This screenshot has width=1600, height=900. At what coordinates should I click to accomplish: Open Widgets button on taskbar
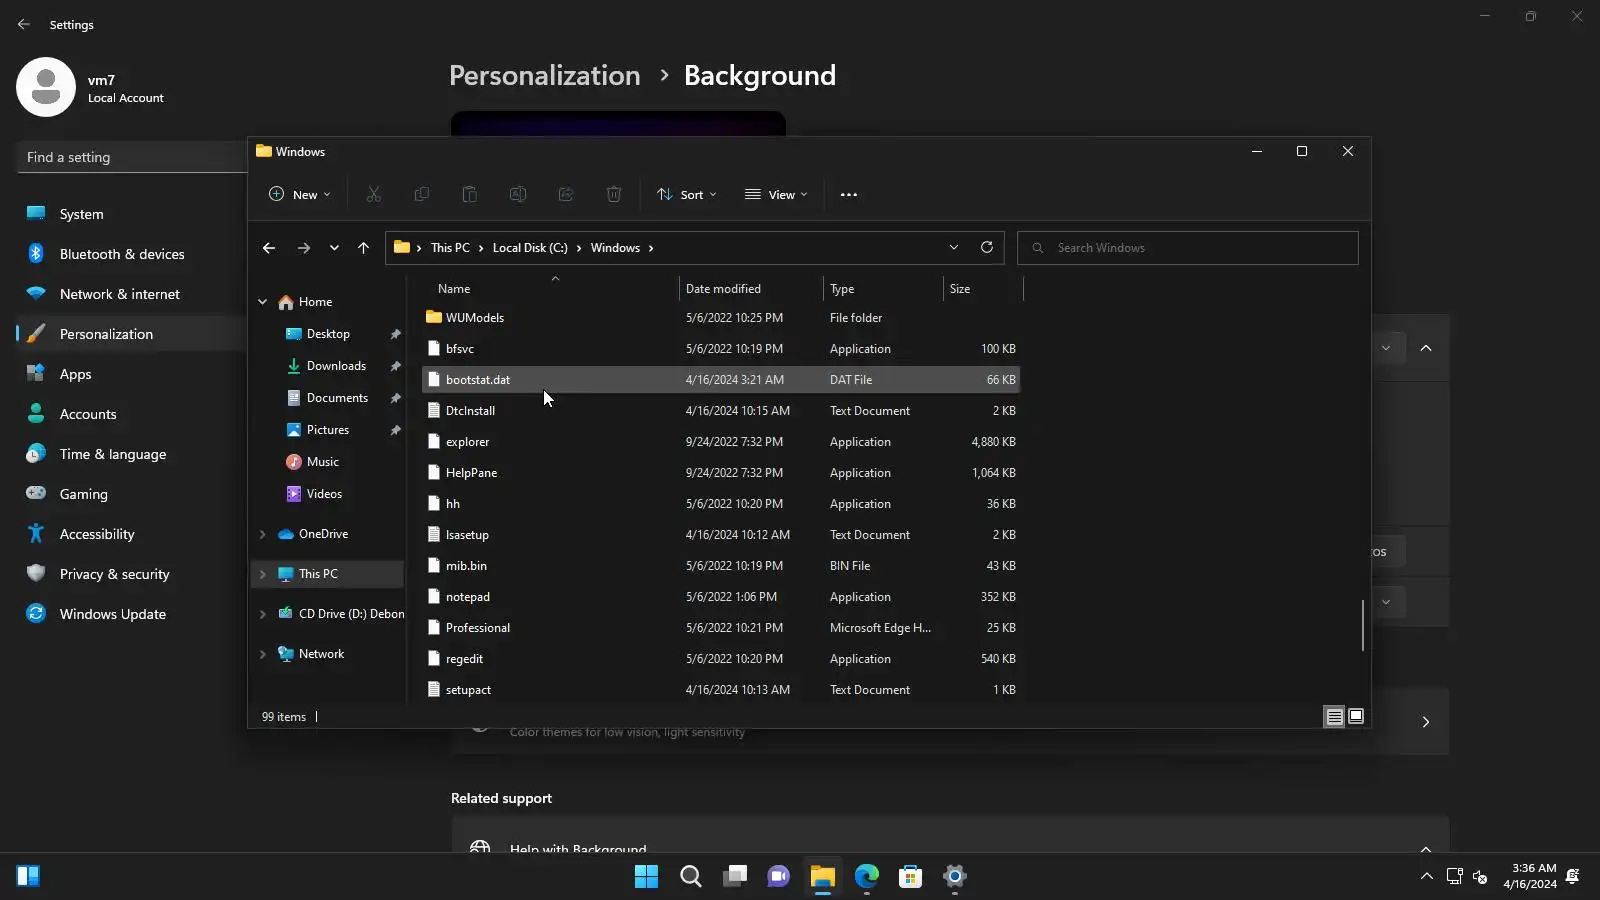[x=28, y=877]
